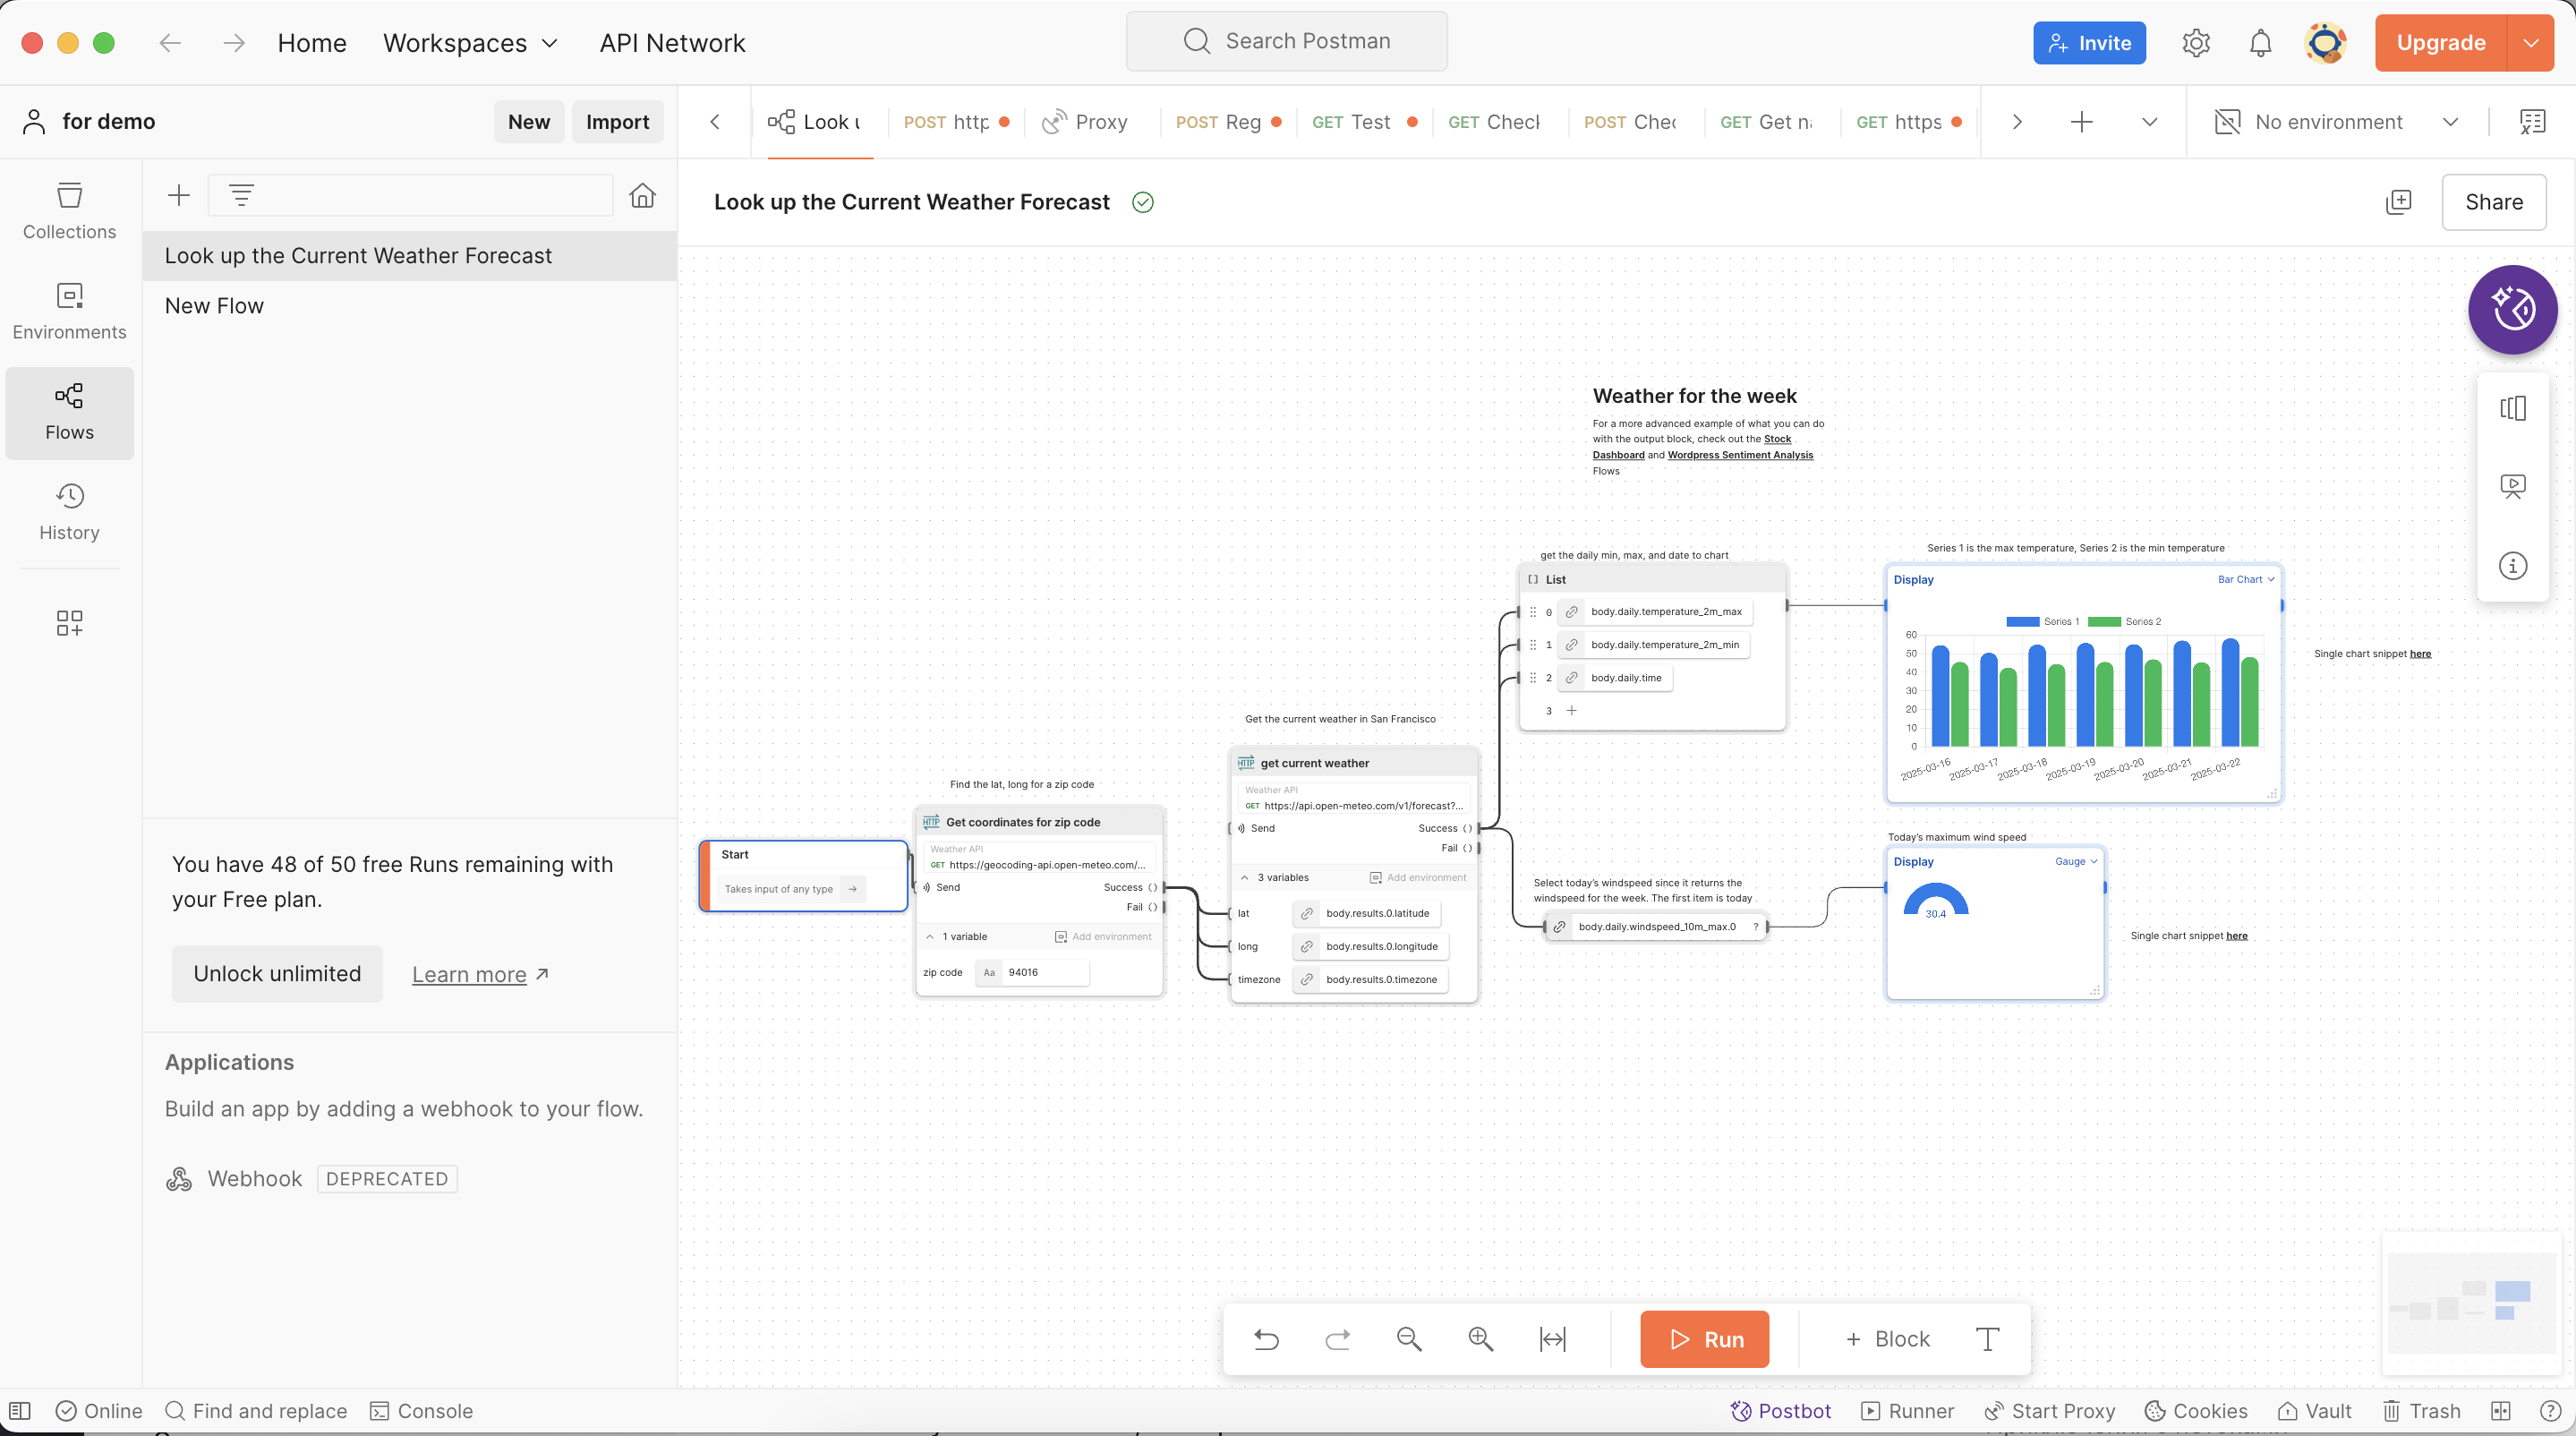
Task: Click the Import button
Action: pyautogui.click(x=617, y=122)
